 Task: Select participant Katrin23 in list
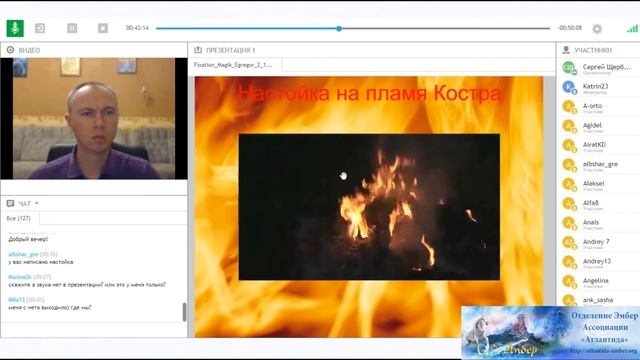click(598, 87)
